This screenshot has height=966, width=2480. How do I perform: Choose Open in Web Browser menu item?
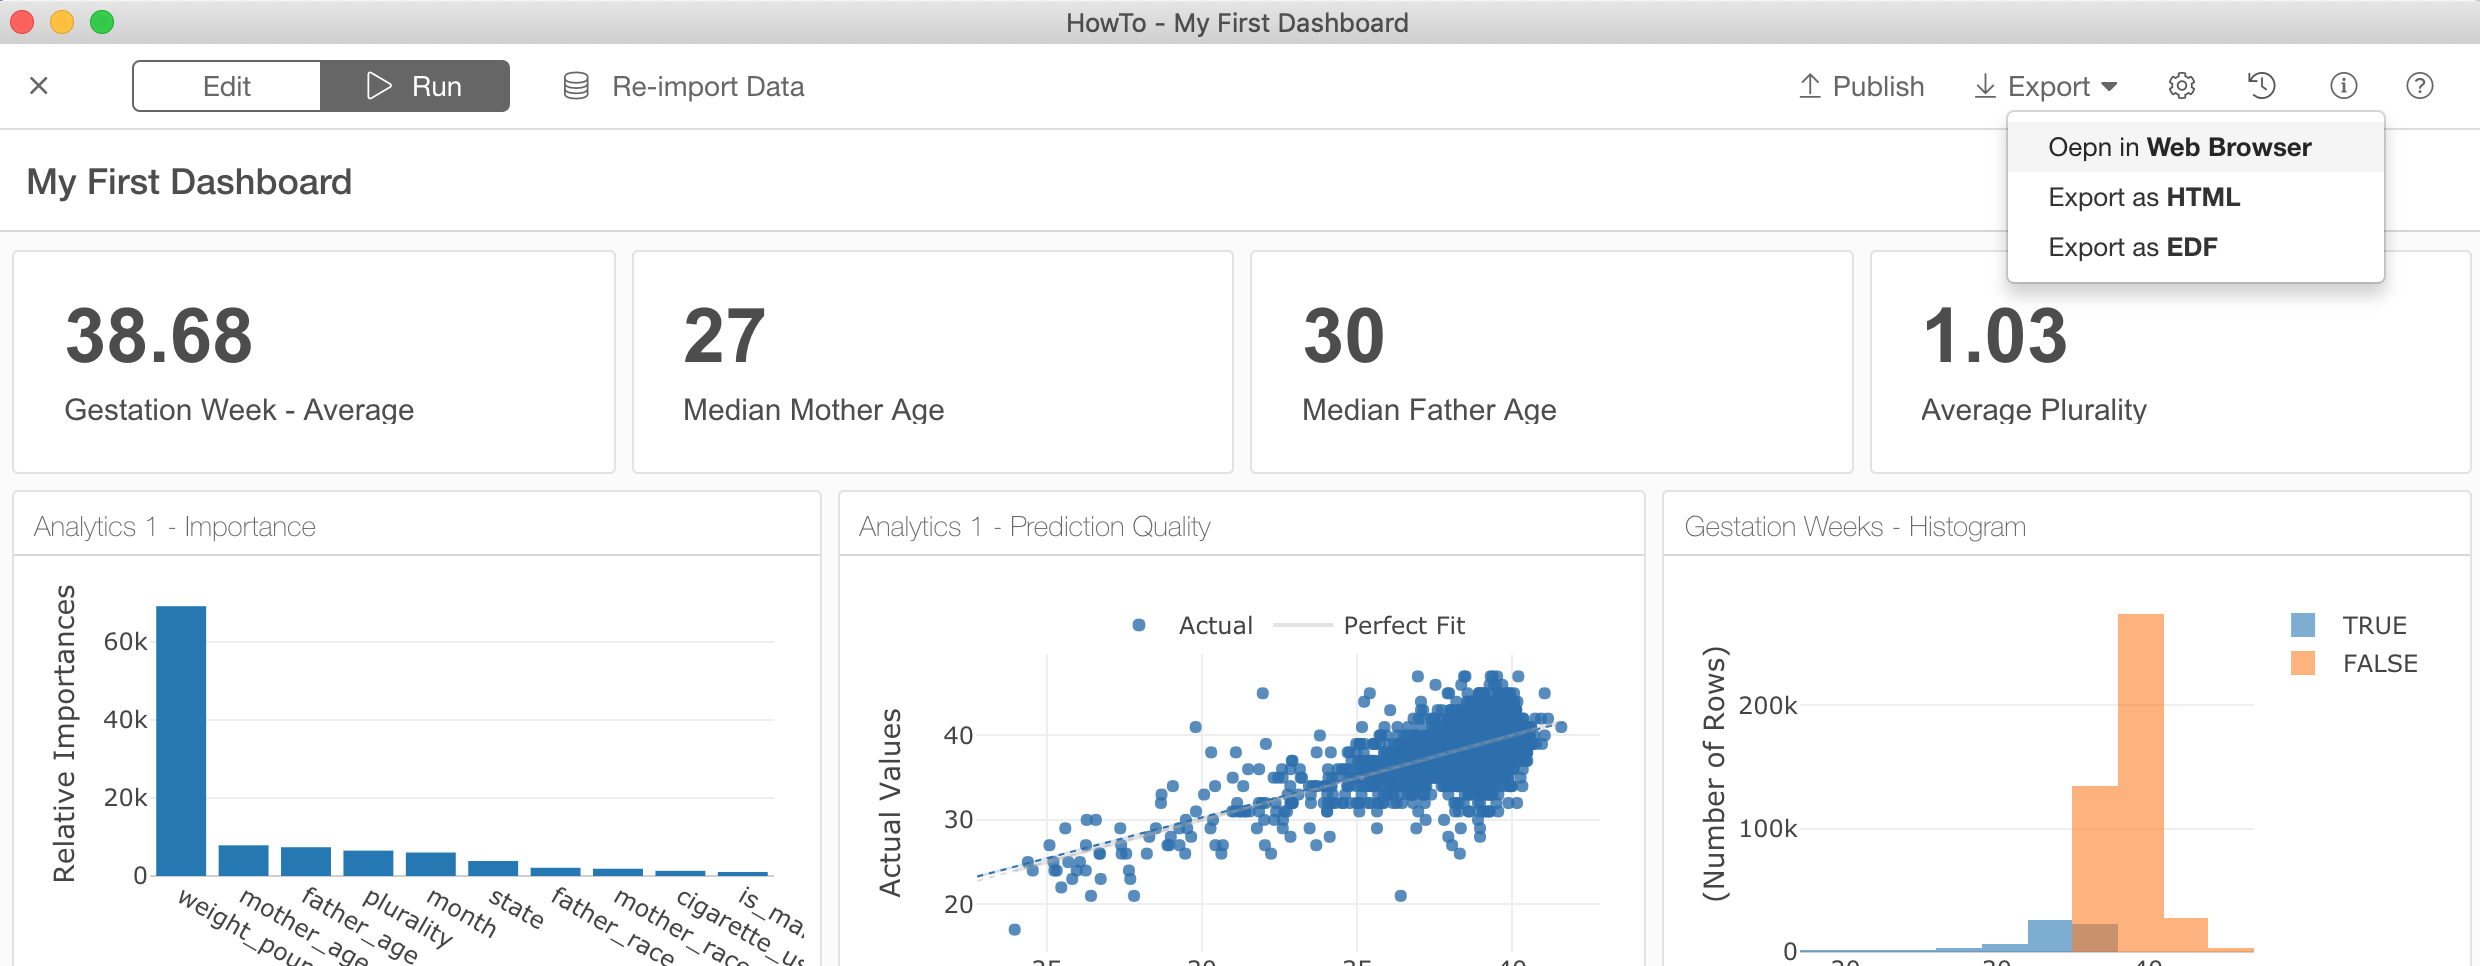[x=2196, y=147]
